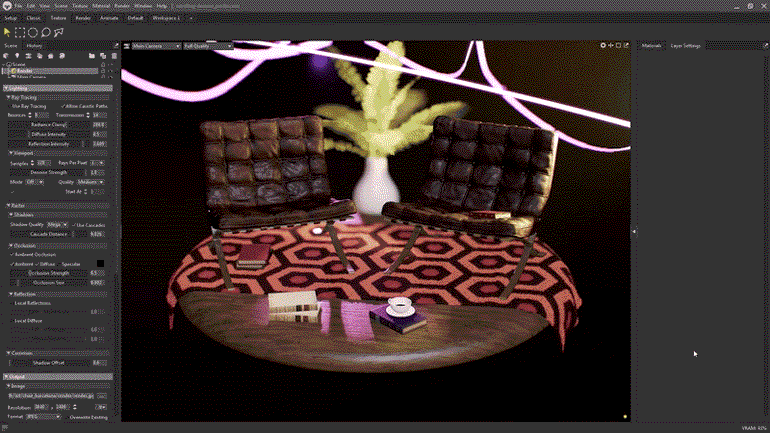Click the new folder icon in Scene toolbar
Screen dimensions: 770x433
[x=91, y=56]
